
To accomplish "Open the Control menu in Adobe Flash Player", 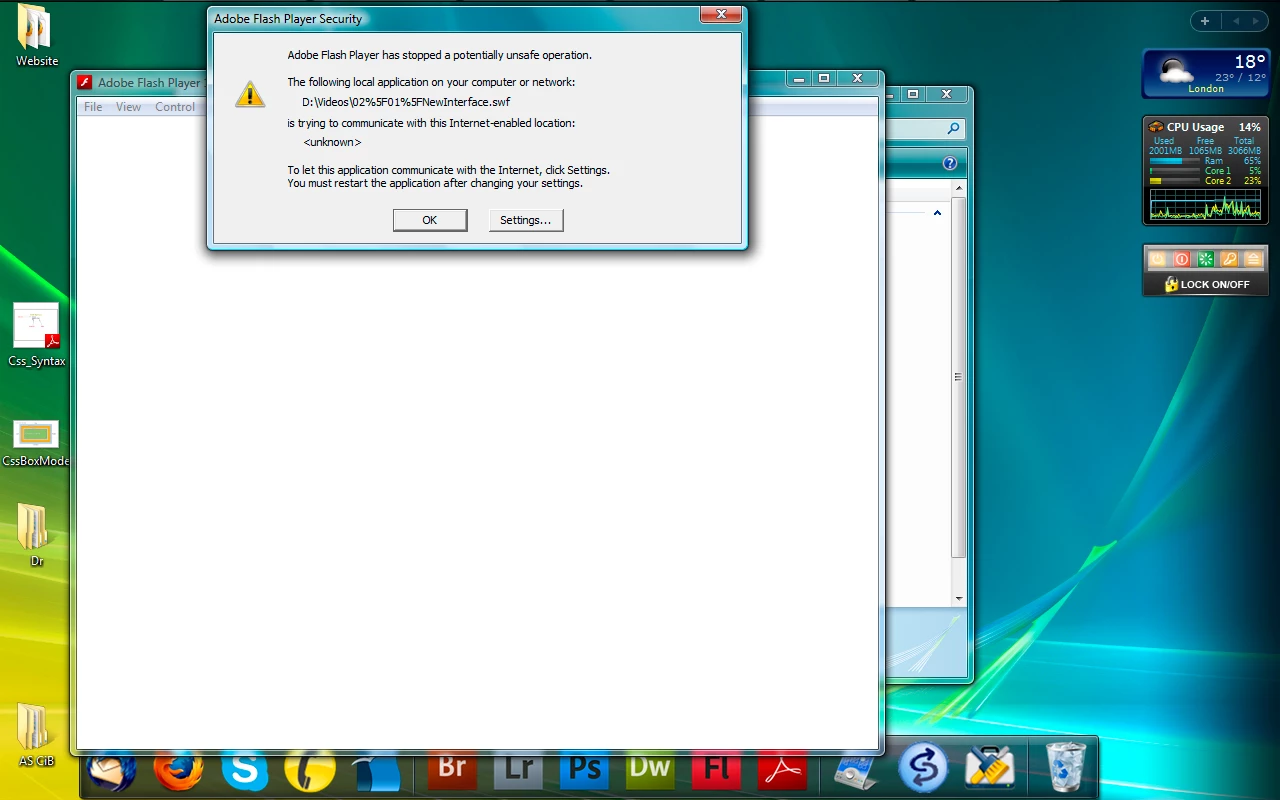I will [x=175, y=107].
